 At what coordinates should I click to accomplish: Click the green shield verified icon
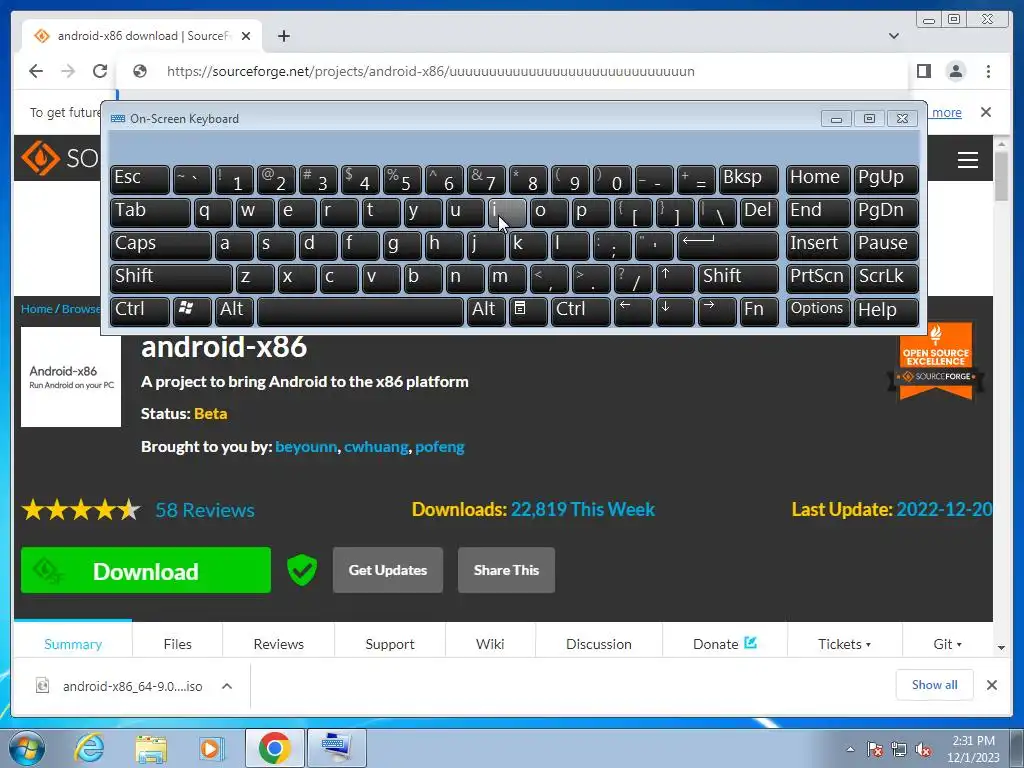point(302,570)
